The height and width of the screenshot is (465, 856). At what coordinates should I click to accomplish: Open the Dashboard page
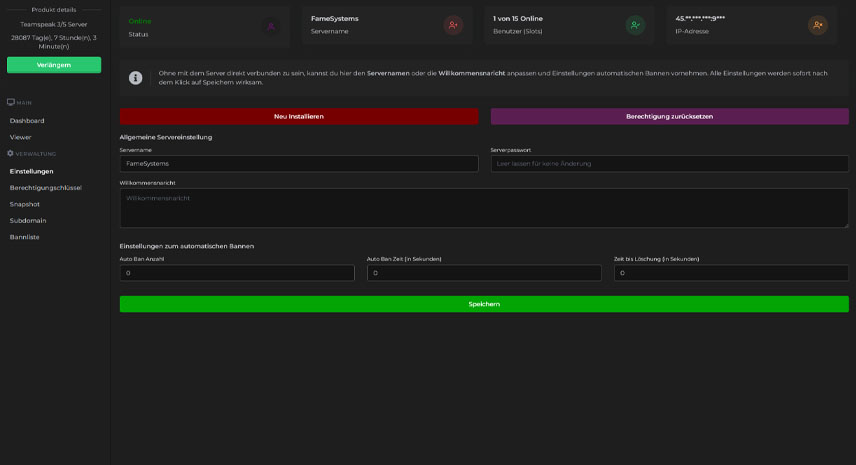(27, 121)
